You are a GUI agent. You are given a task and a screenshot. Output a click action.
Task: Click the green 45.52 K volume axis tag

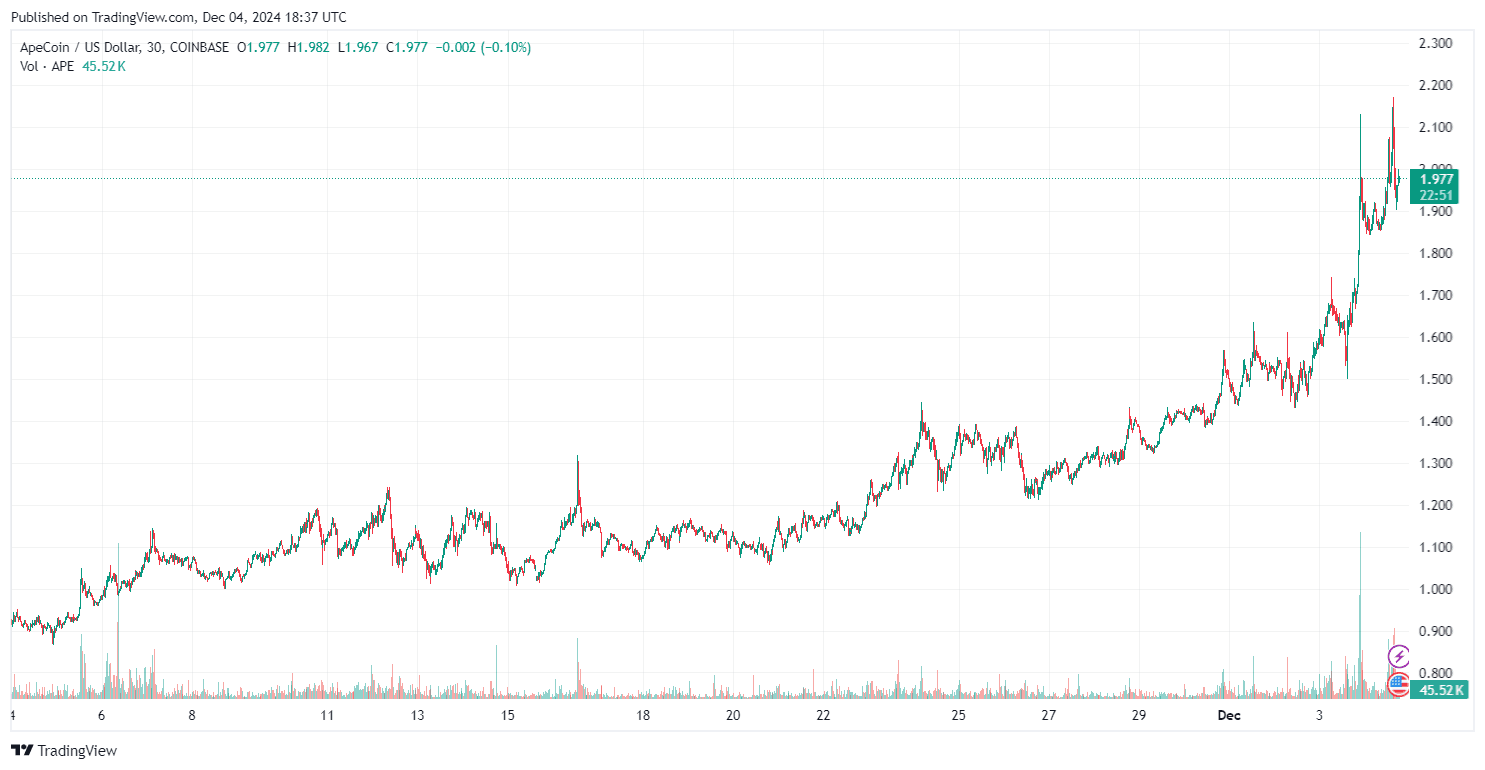point(1439,689)
